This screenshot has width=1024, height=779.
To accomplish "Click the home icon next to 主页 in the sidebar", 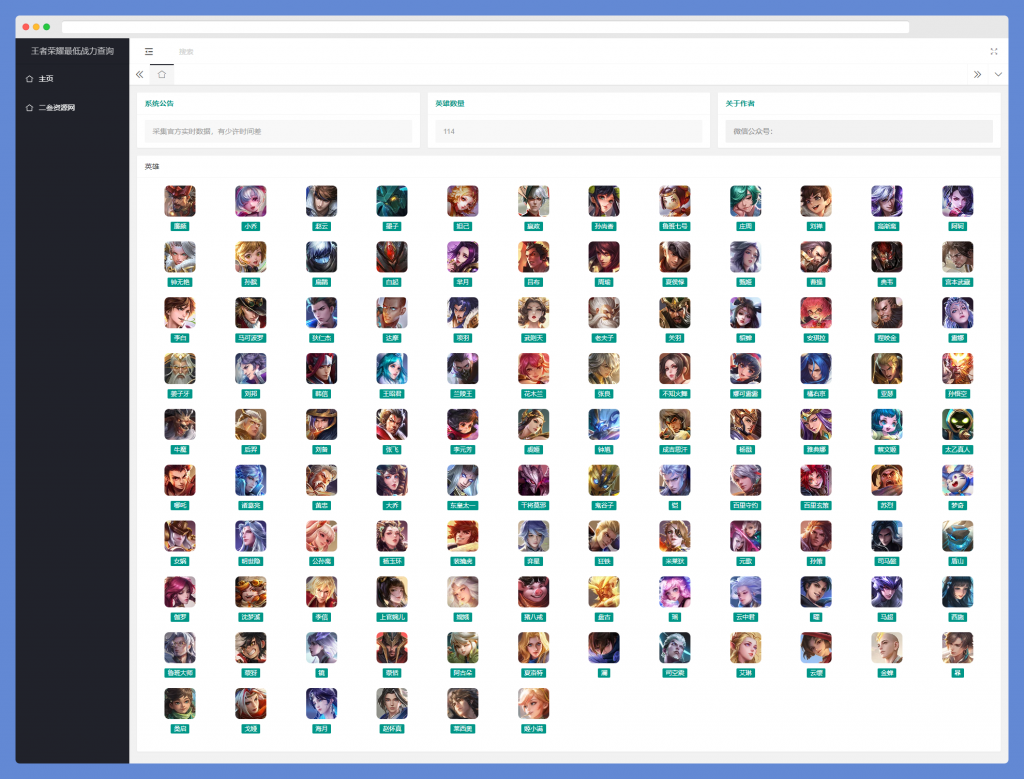I will point(29,79).
